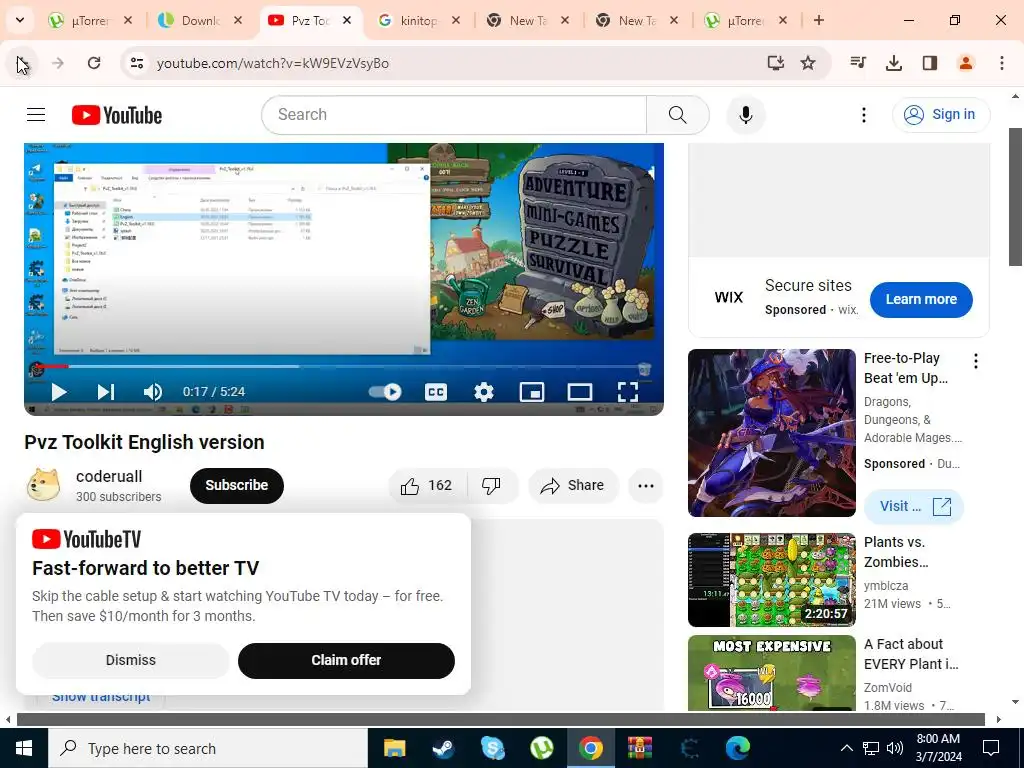This screenshot has height=768, width=1024.
Task: Open the YouTube hamburger guide menu
Action: click(36, 115)
